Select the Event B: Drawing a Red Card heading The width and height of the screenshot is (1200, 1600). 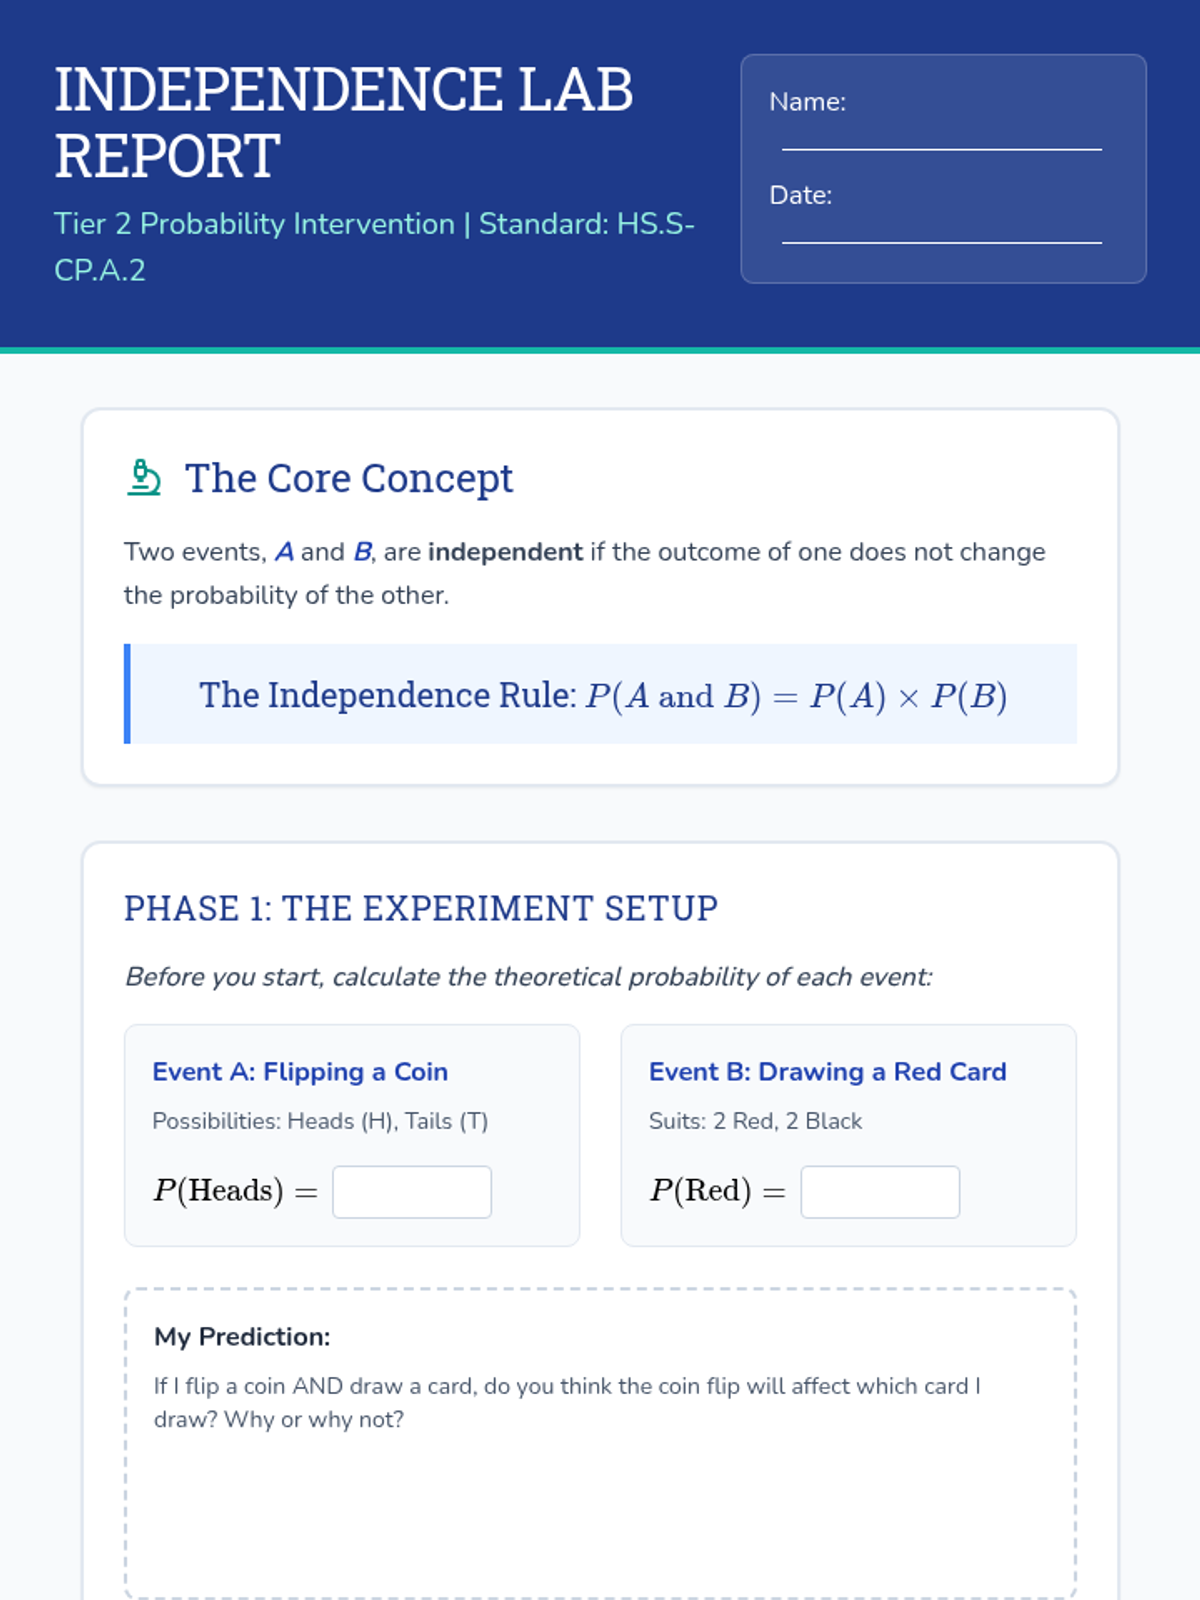click(827, 1072)
